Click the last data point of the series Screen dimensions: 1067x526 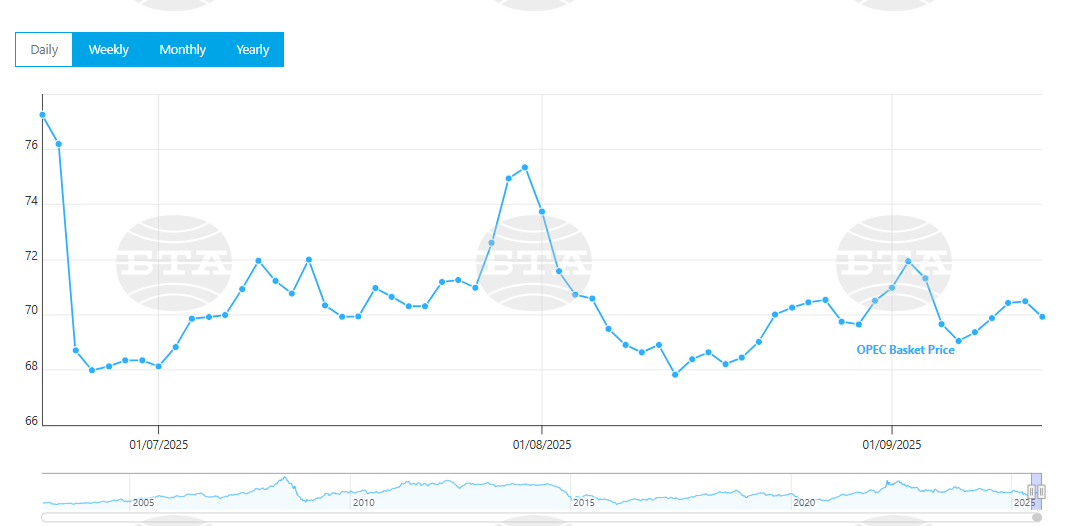click(1042, 317)
